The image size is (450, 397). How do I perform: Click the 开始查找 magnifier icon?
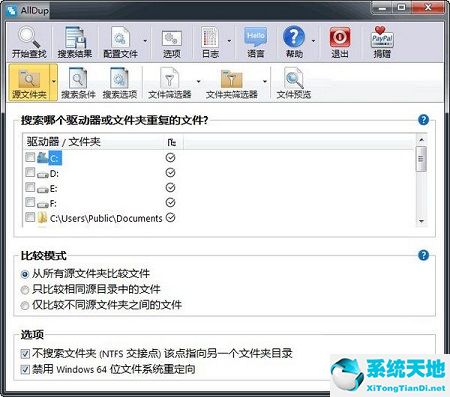pyautogui.click(x=29, y=37)
